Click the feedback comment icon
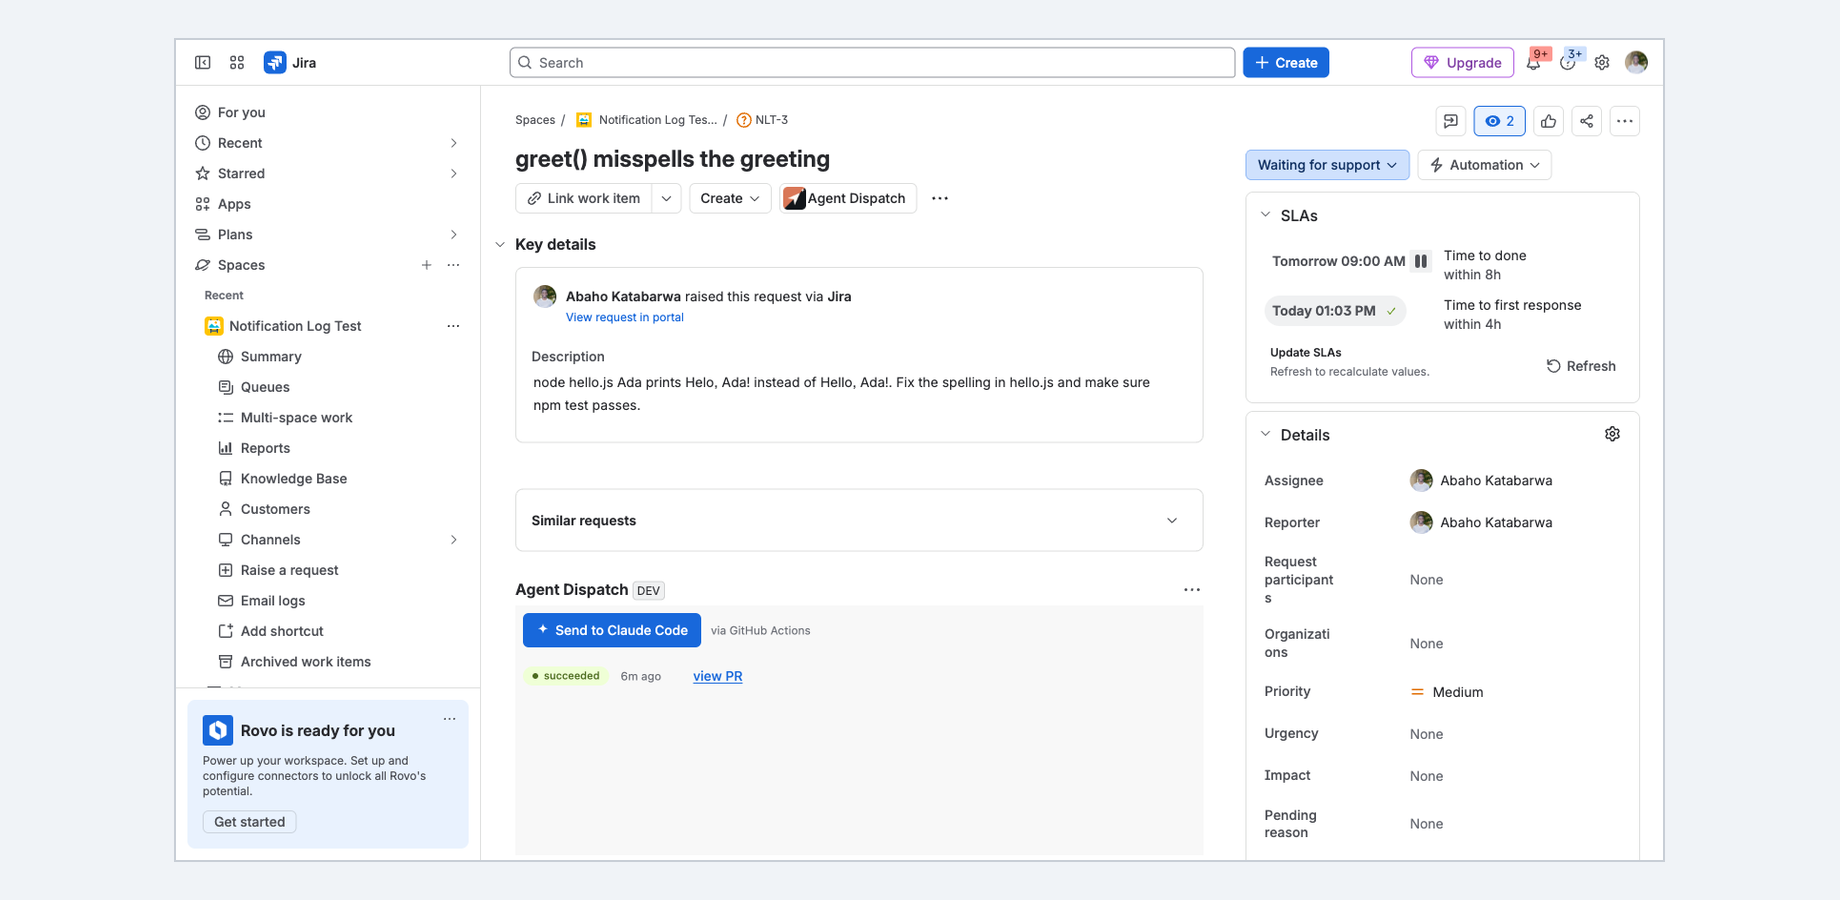 click(x=1450, y=121)
